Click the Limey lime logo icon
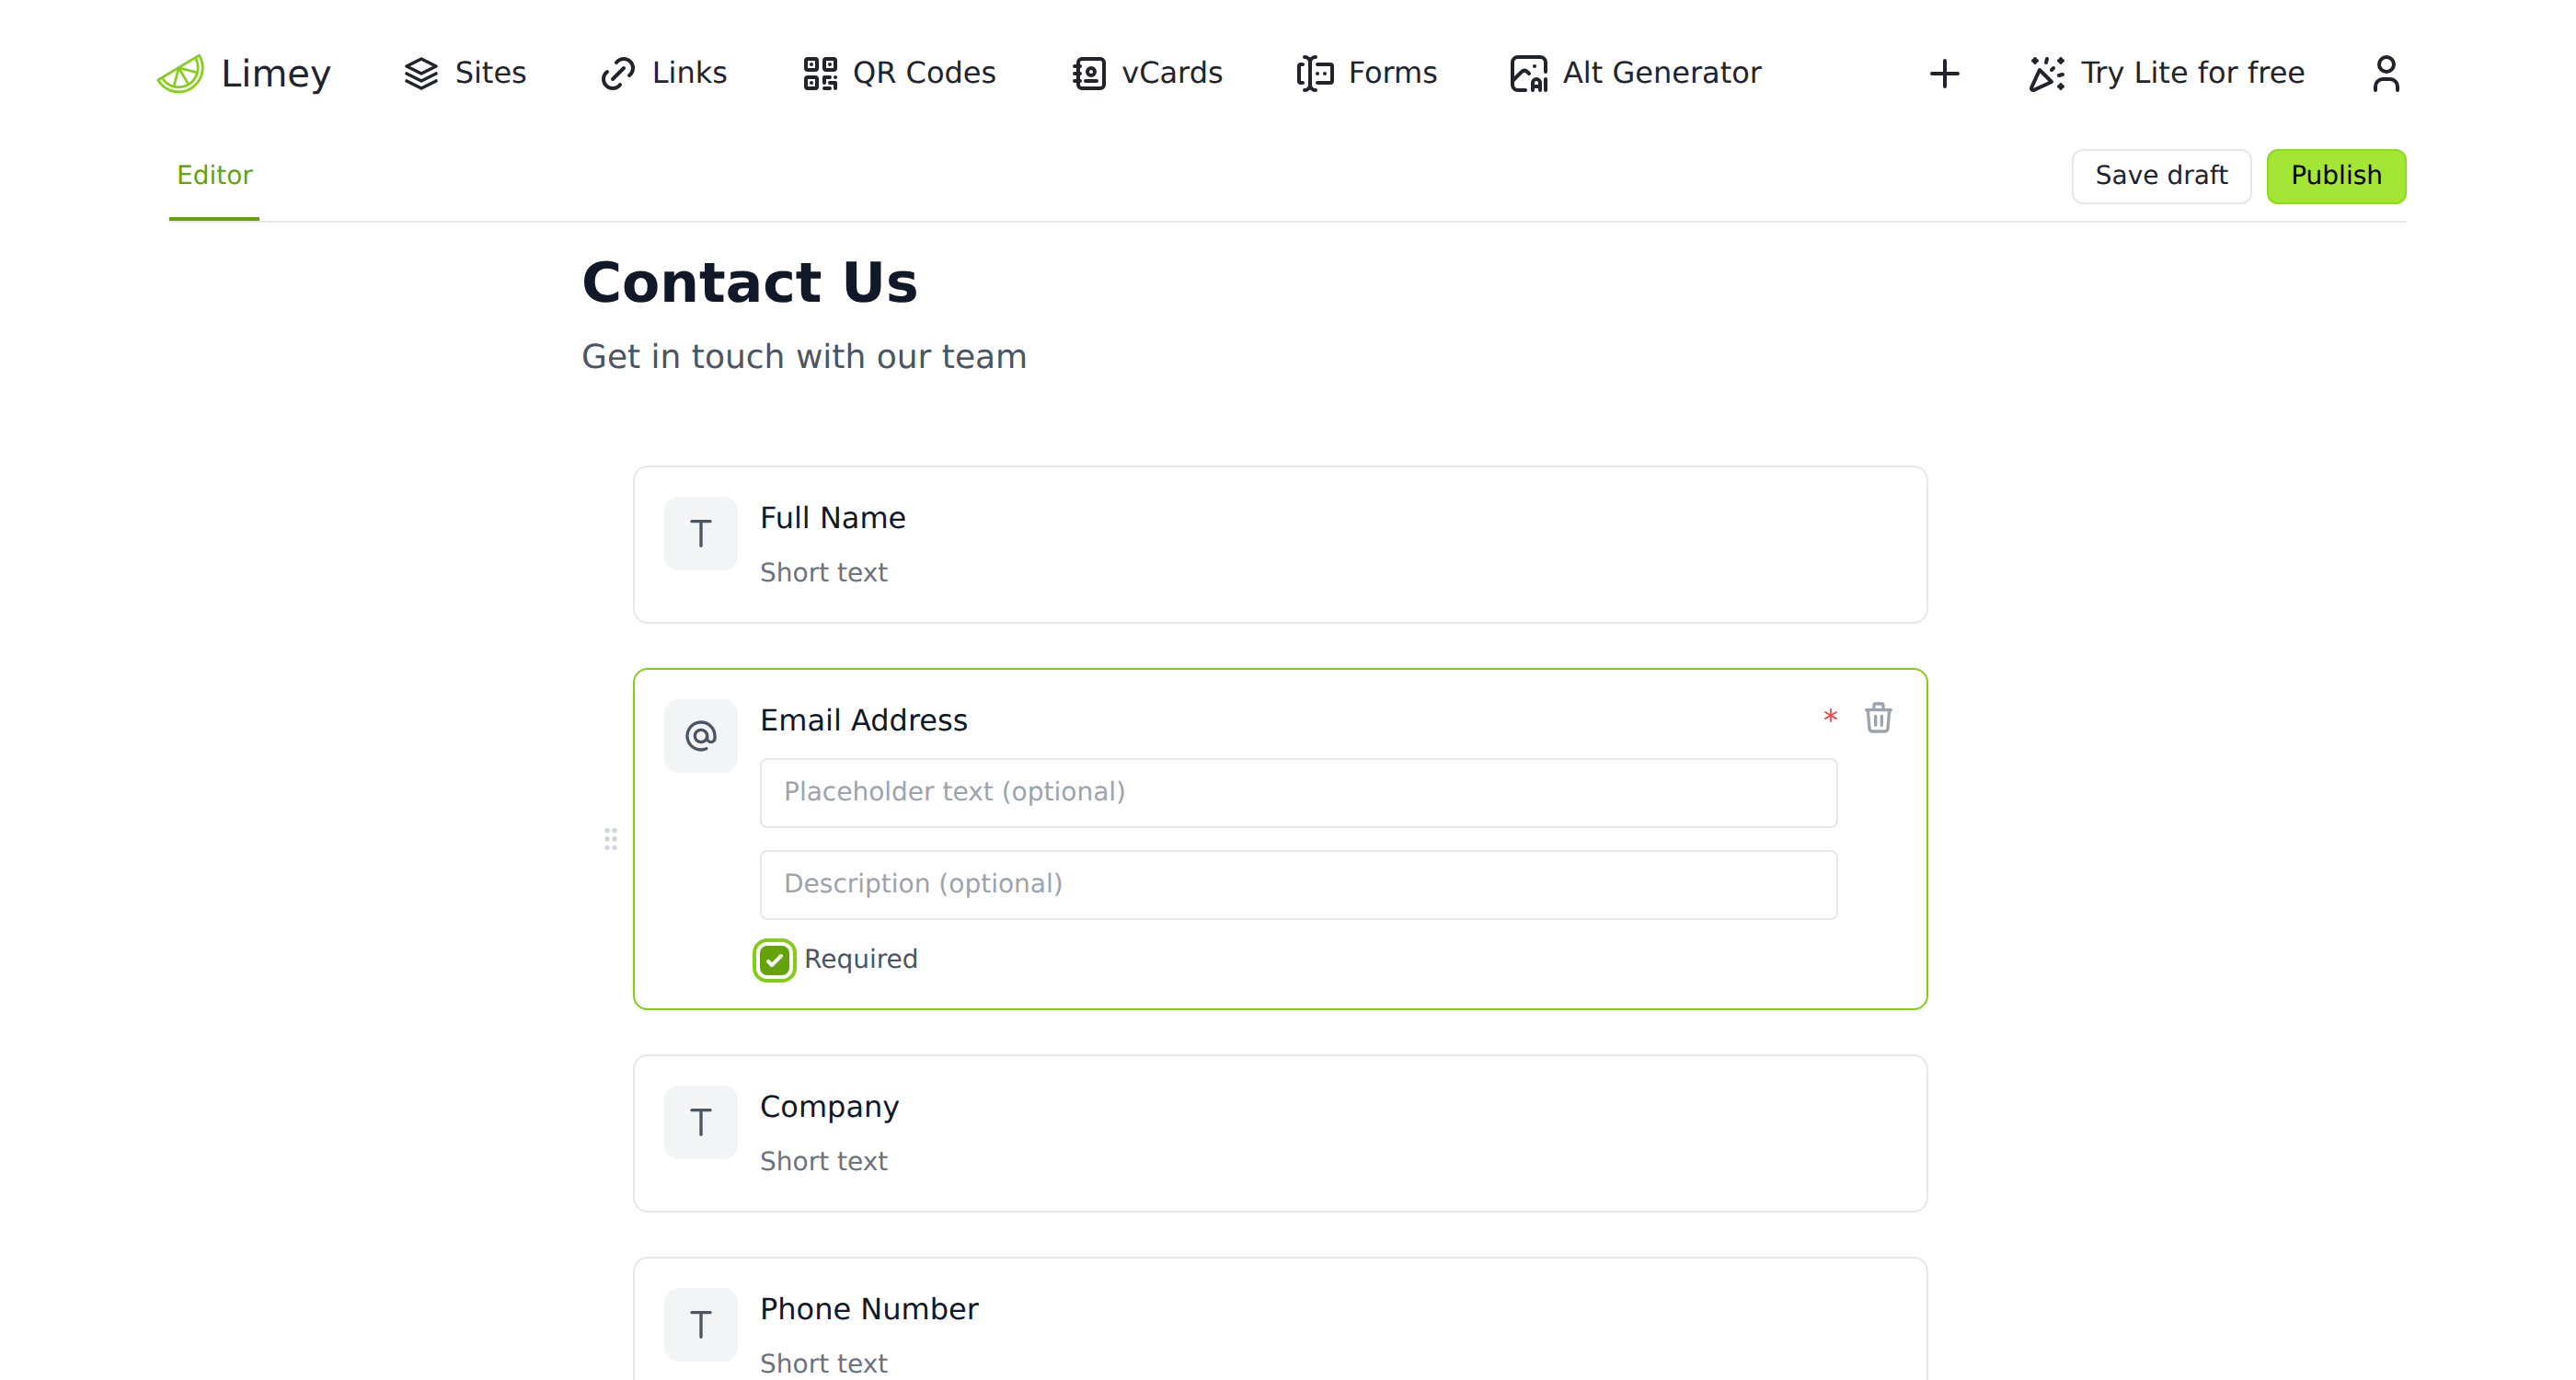Screen dimensions: 2576x1380 [x=181, y=74]
